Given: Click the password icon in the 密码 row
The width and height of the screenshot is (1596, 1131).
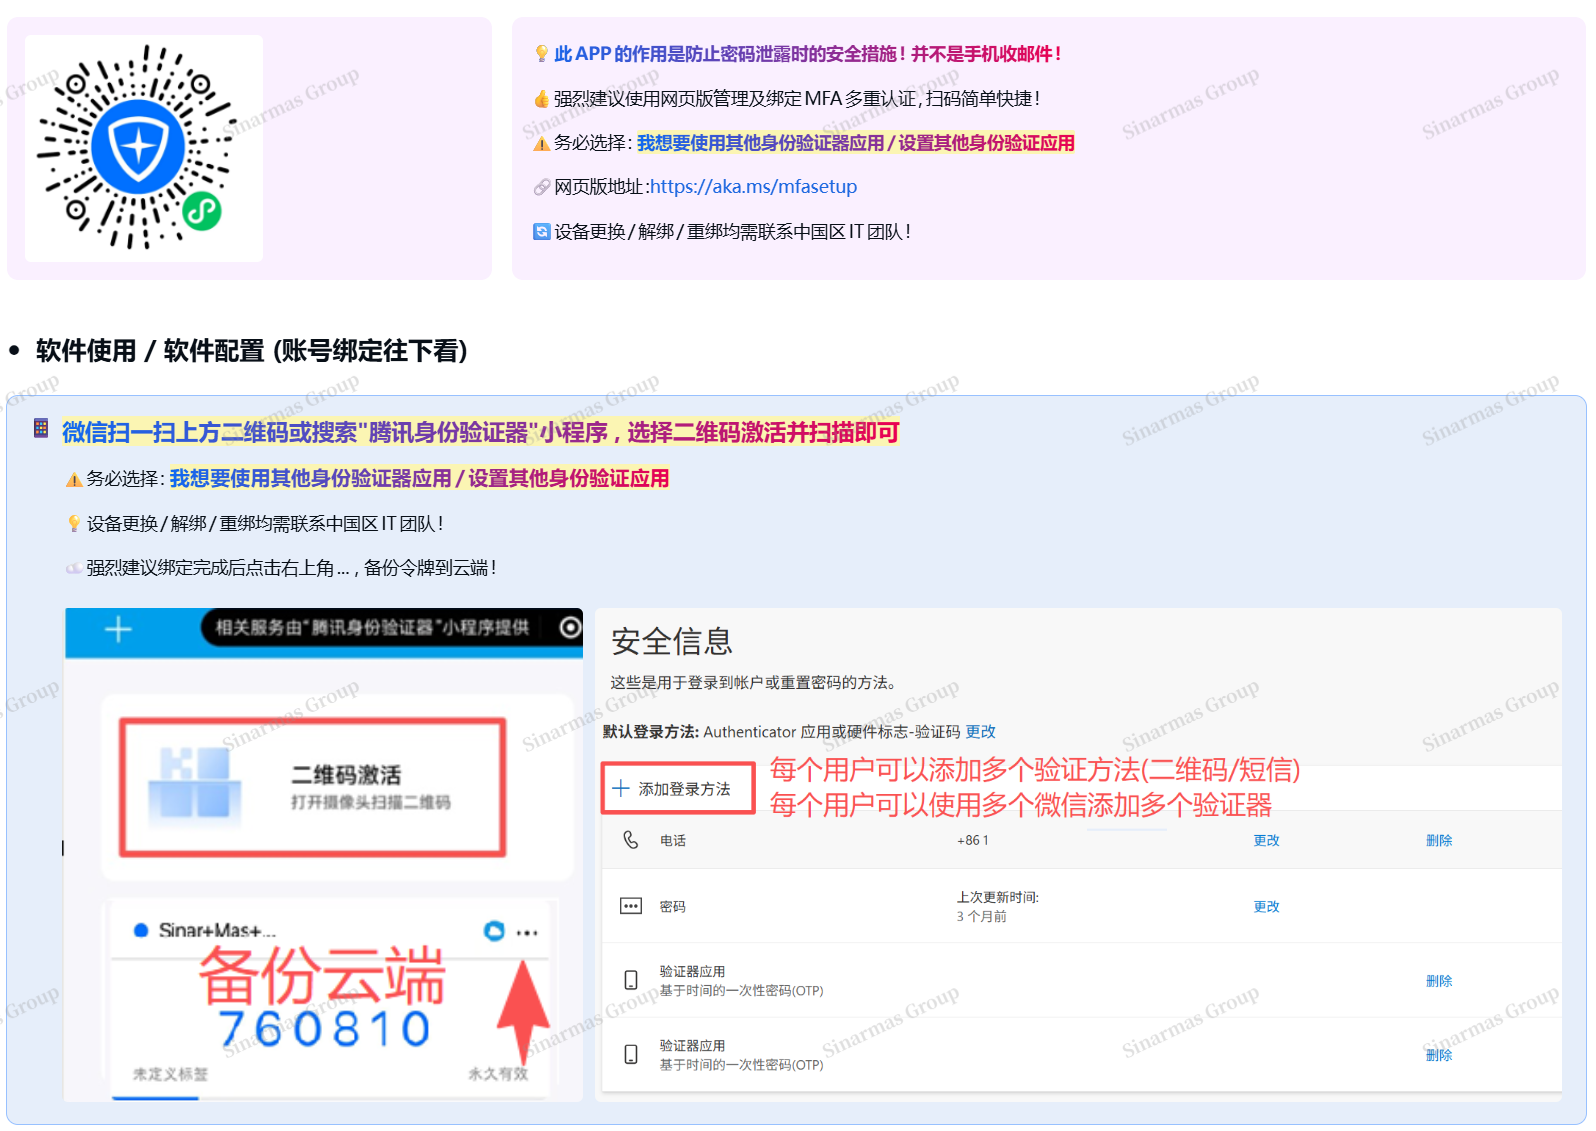Looking at the screenshot, I should pos(631,906).
